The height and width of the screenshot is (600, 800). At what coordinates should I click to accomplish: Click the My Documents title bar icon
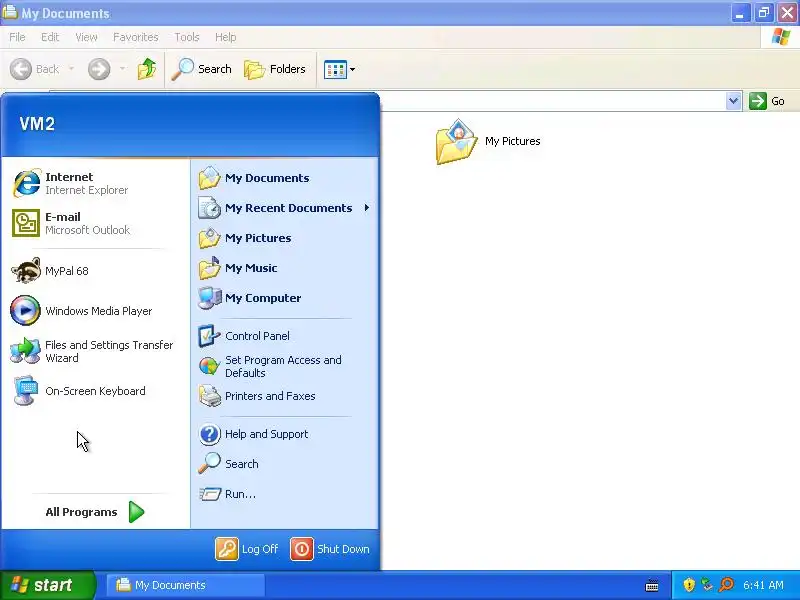10,12
